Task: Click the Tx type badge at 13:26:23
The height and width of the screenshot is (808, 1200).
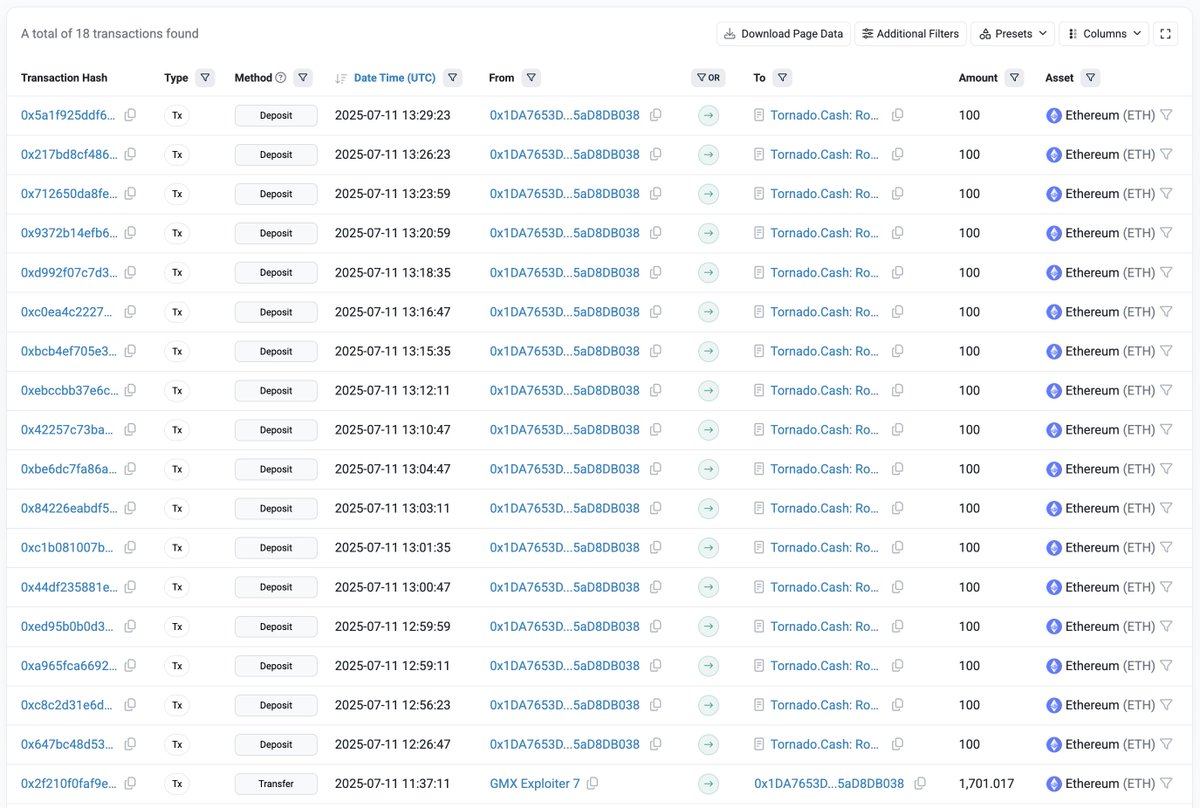Action: [177, 154]
